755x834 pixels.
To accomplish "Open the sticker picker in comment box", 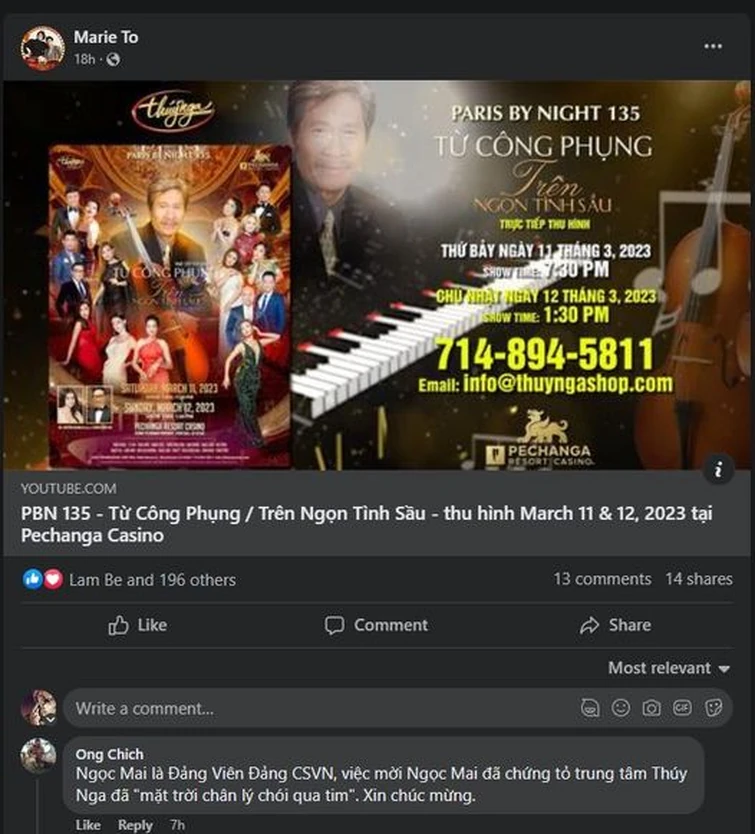I will [713, 708].
